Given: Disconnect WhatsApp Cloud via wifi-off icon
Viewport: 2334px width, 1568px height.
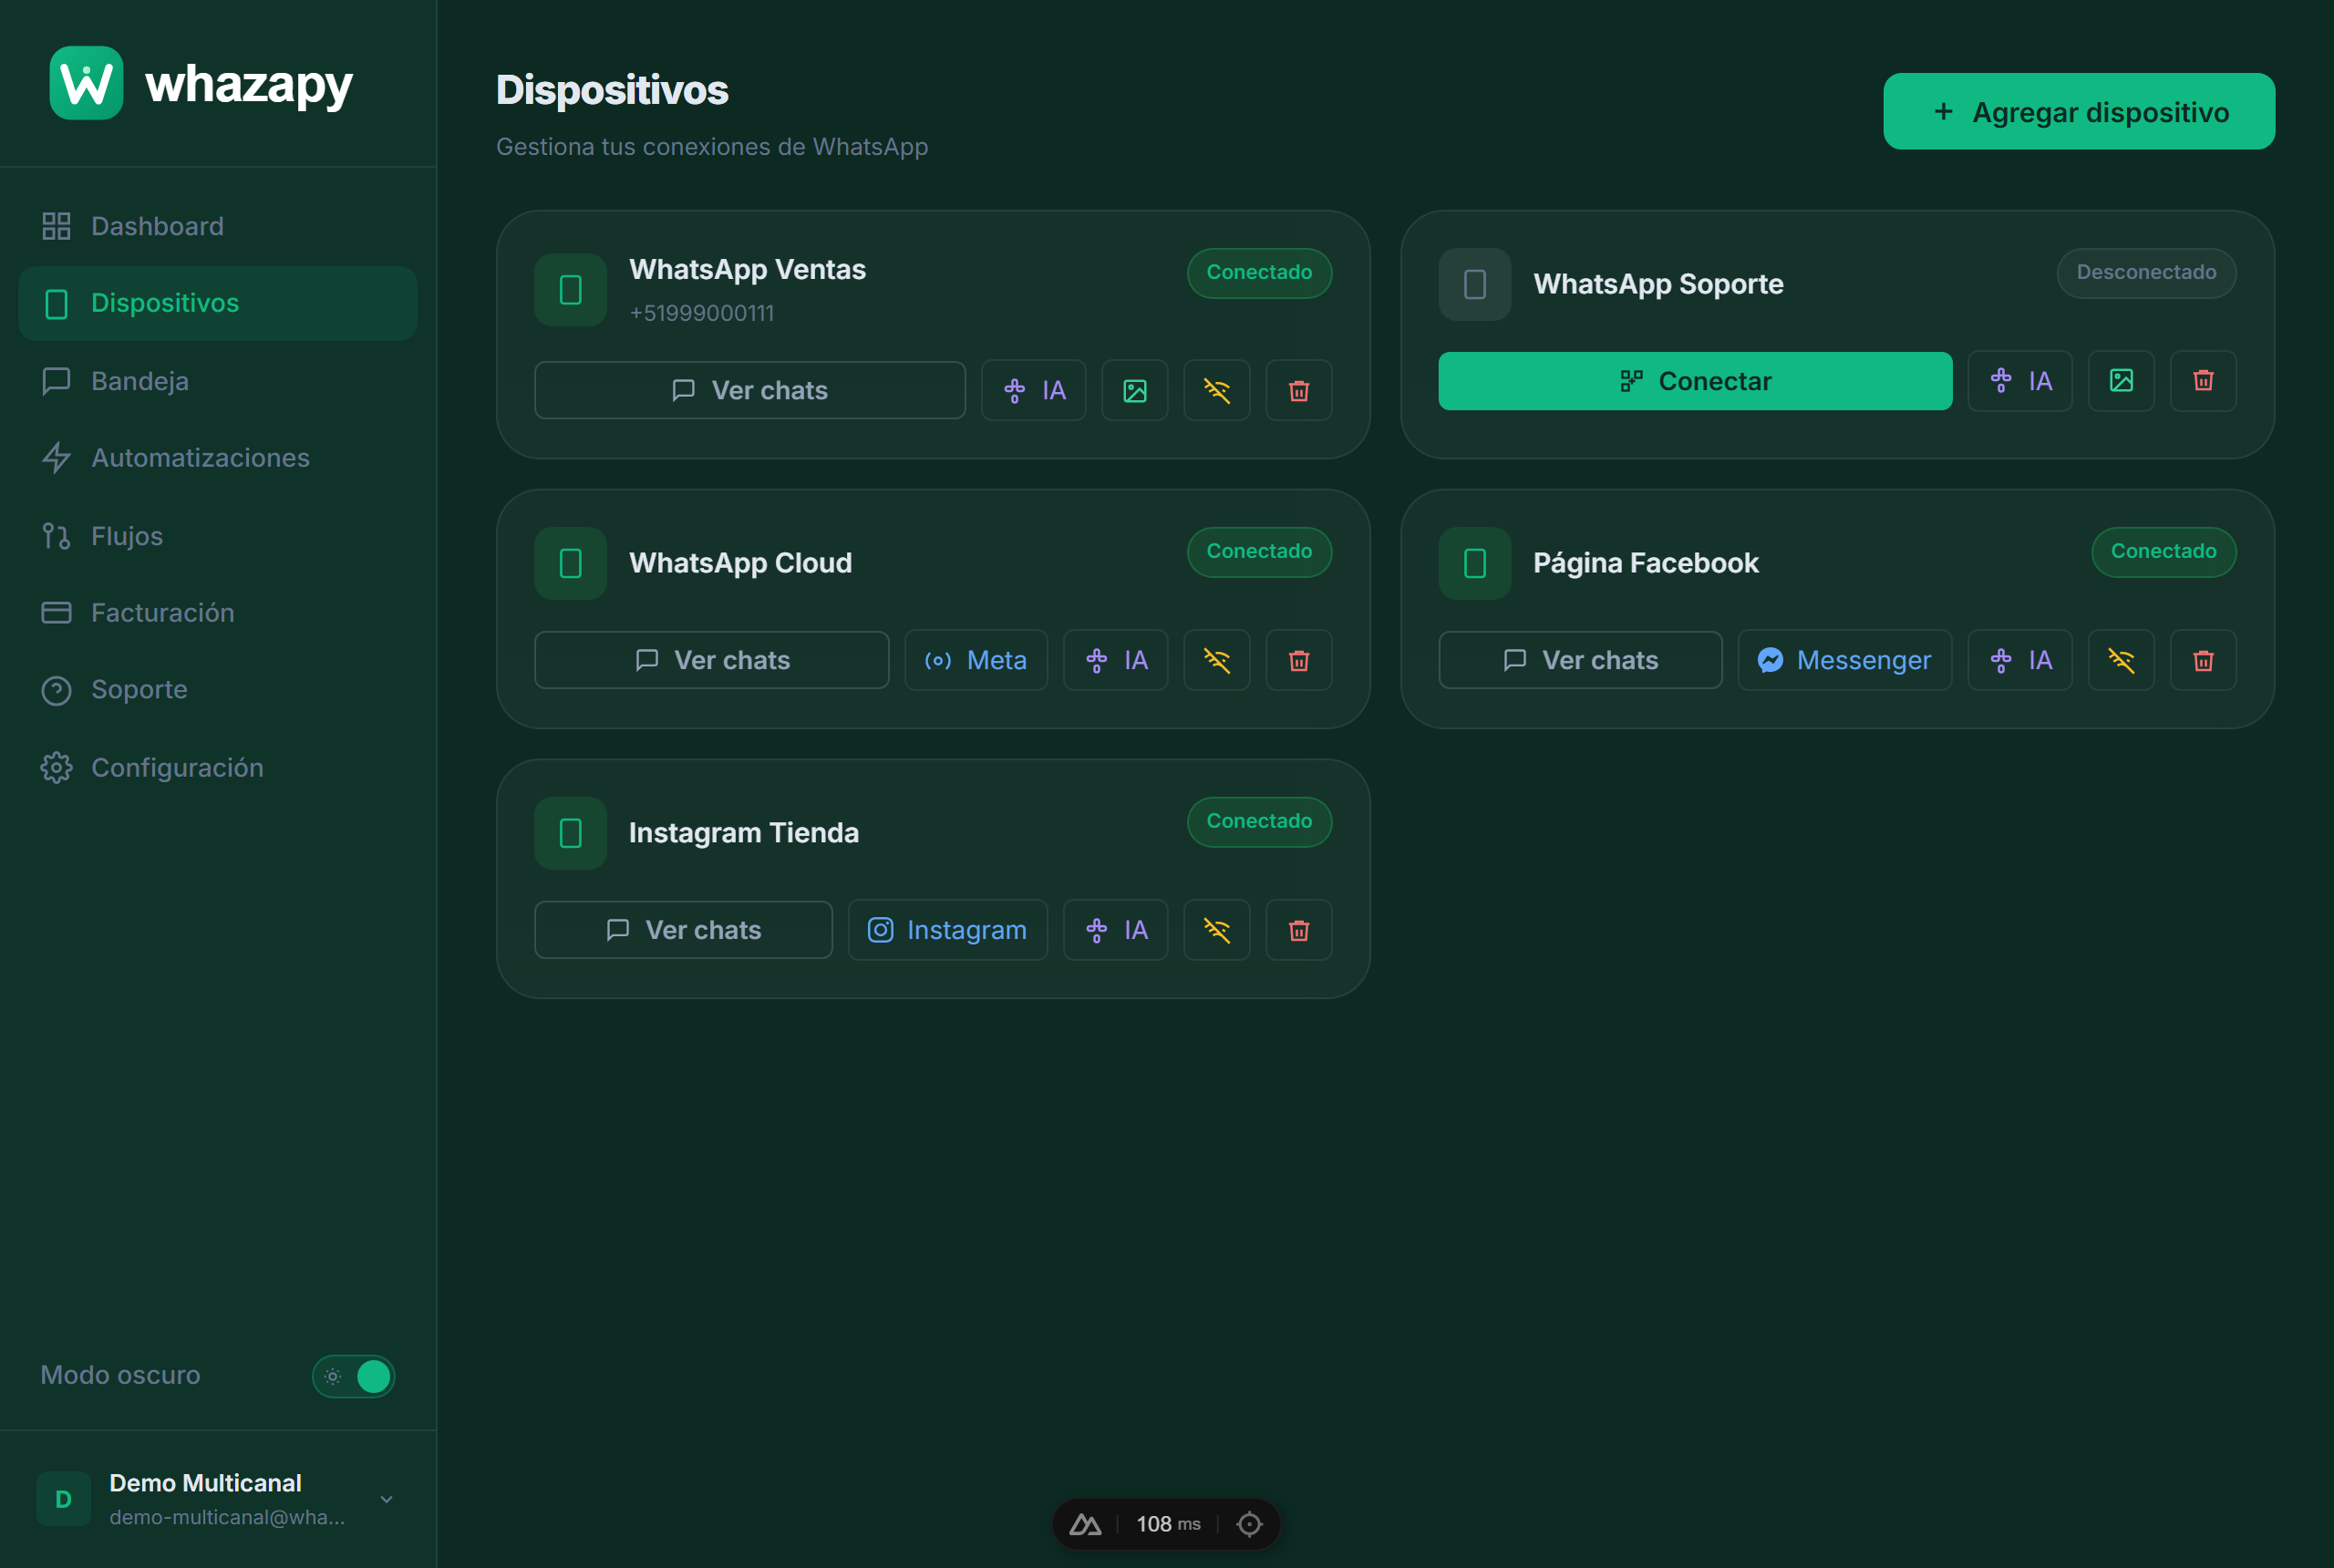Looking at the screenshot, I should click(x=1216, y=660).
